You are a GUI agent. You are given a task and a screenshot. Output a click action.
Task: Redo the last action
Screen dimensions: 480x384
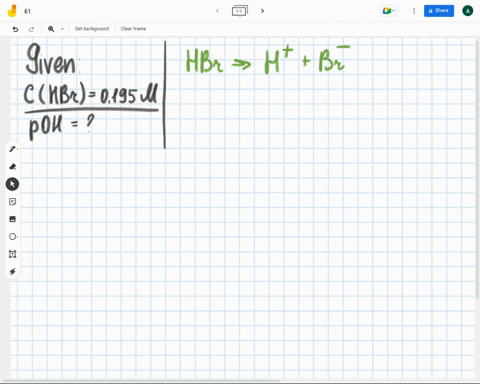click(x=31, y=29)
